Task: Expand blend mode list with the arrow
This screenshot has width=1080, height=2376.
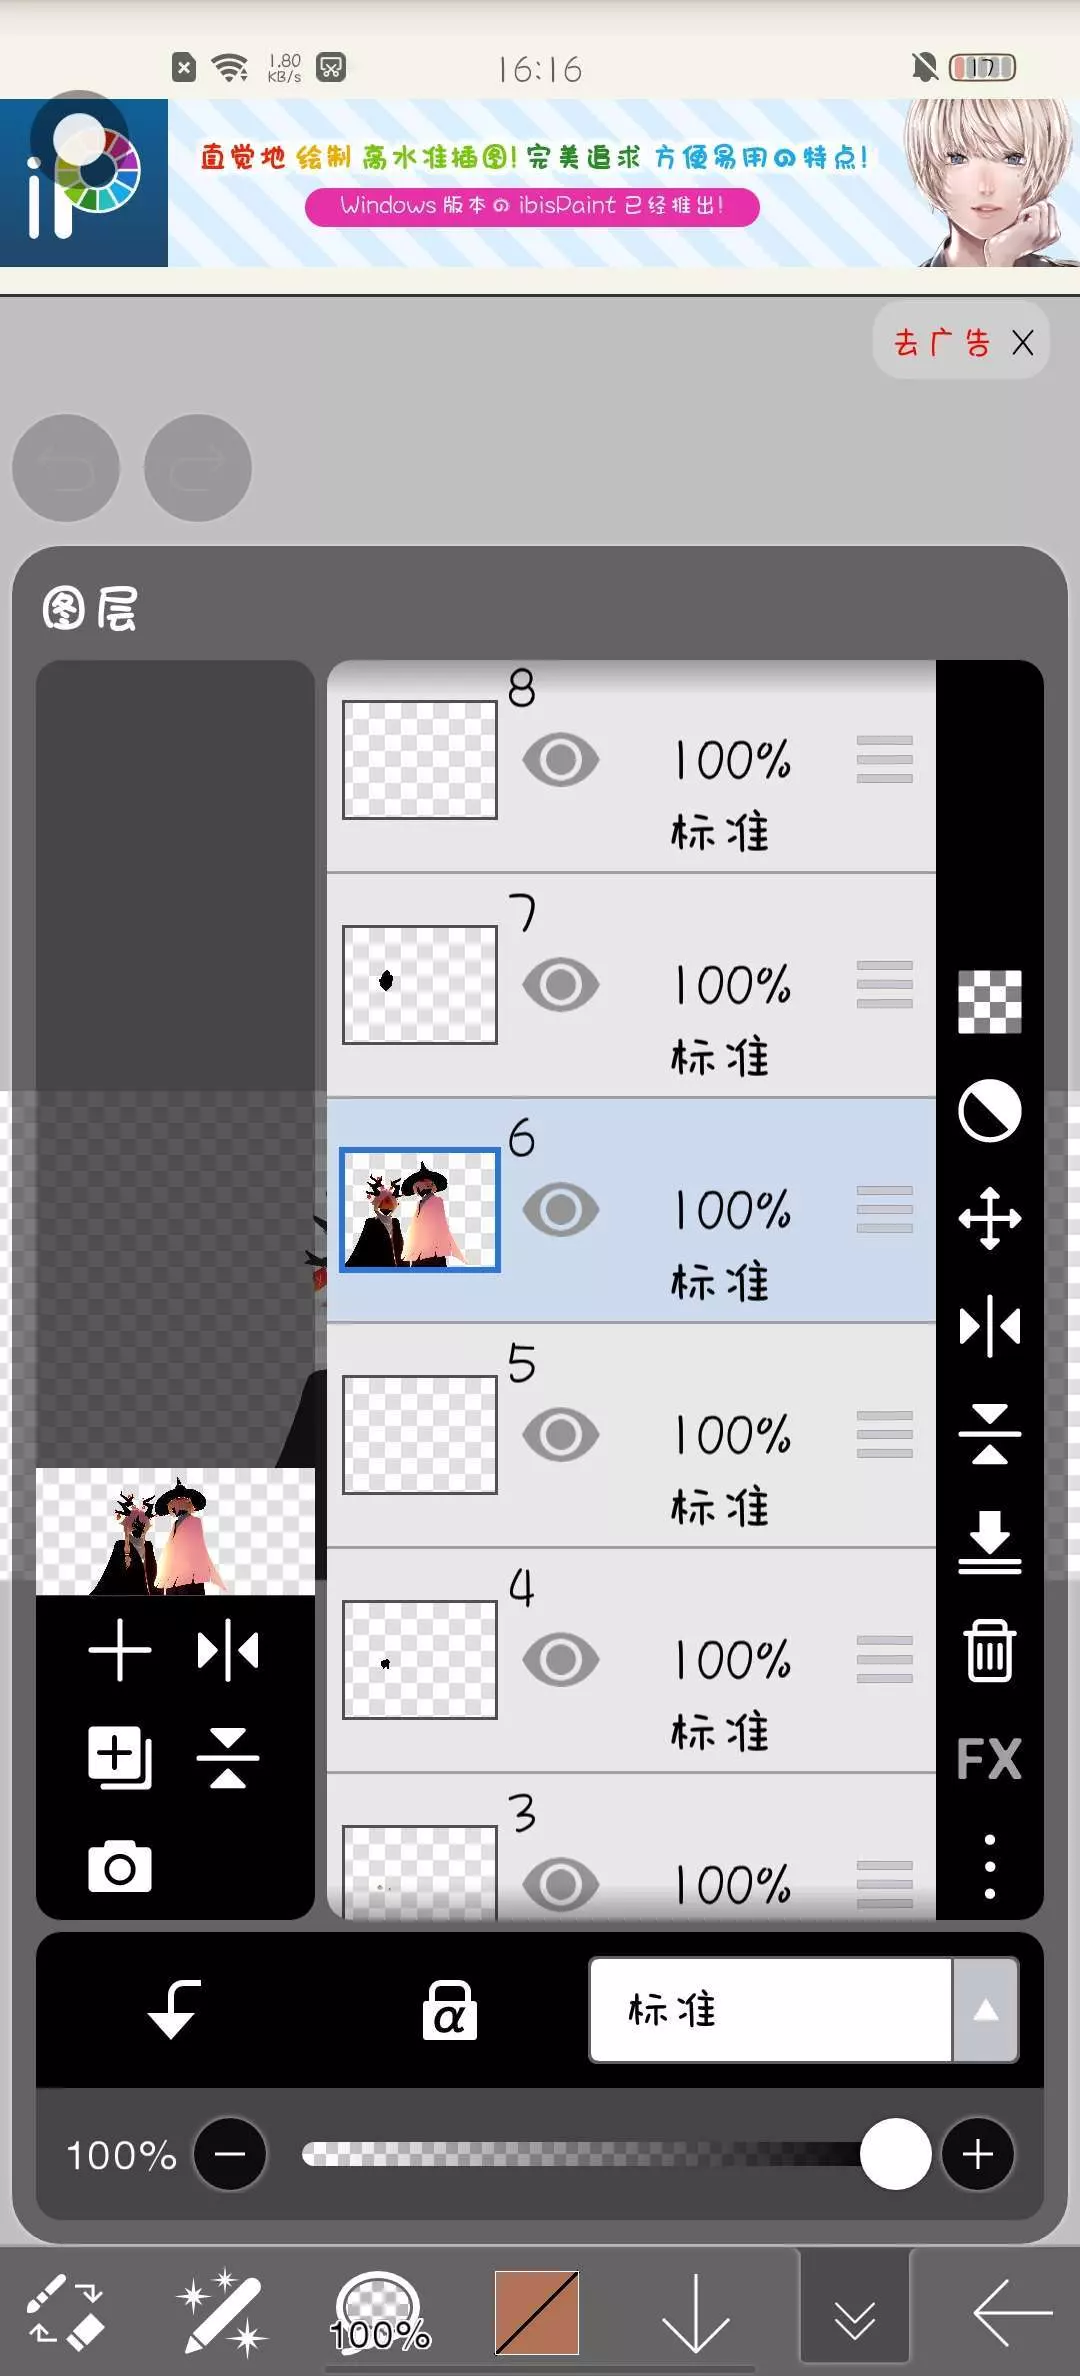Action: click(x=986, y=2010)
